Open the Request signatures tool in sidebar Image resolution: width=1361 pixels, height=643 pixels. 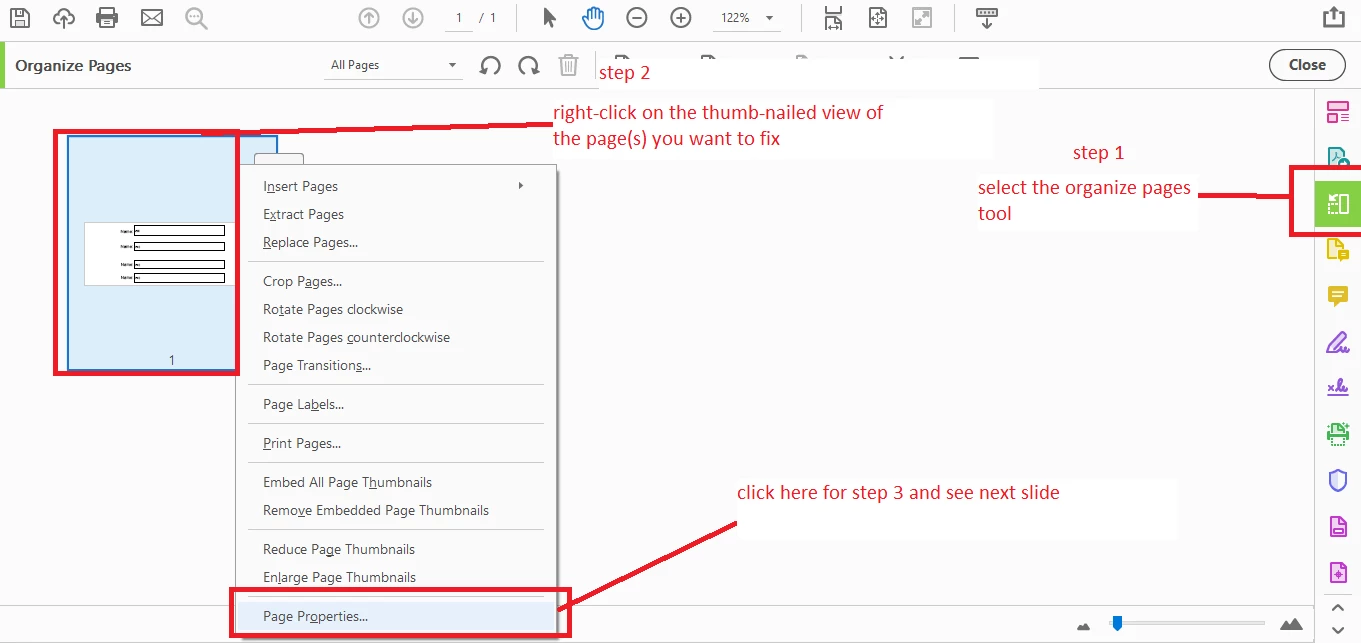tap(1337, 387)
